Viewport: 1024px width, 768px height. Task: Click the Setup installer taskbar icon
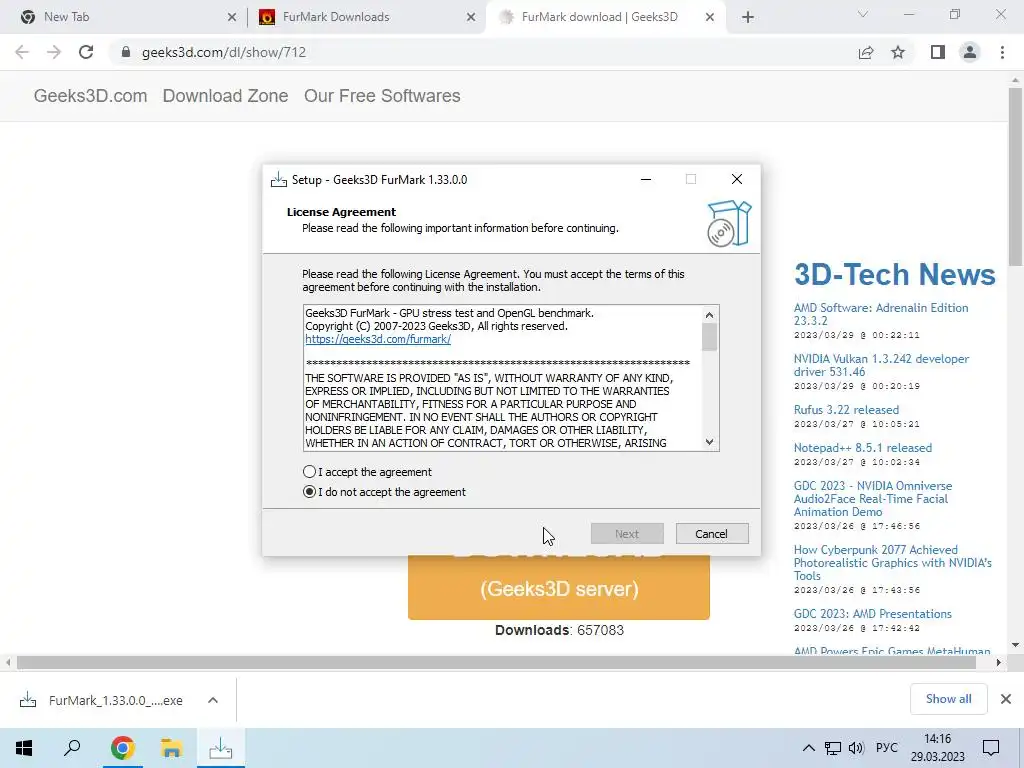(221, 748)
